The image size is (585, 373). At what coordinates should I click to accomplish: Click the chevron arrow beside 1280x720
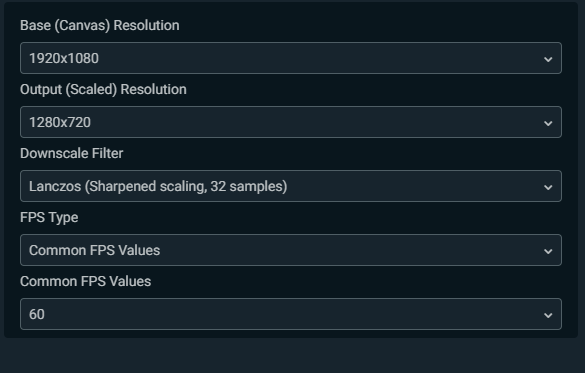[x=548, y=123]
